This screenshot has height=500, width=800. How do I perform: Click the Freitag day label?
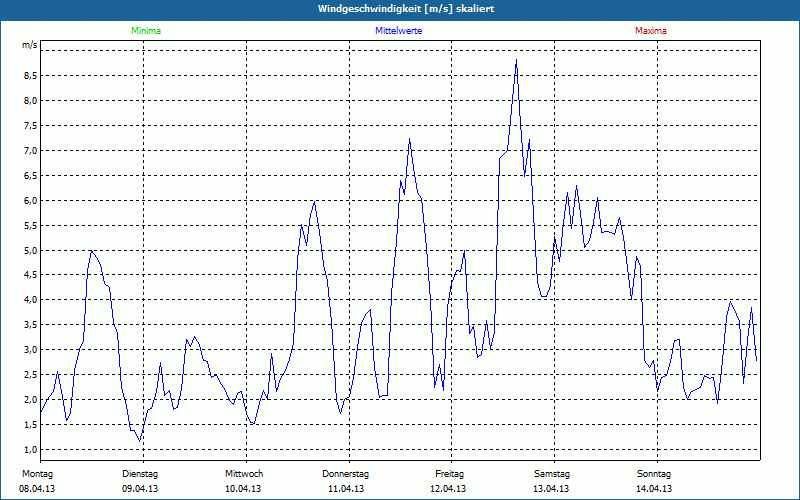coord(449,474)
